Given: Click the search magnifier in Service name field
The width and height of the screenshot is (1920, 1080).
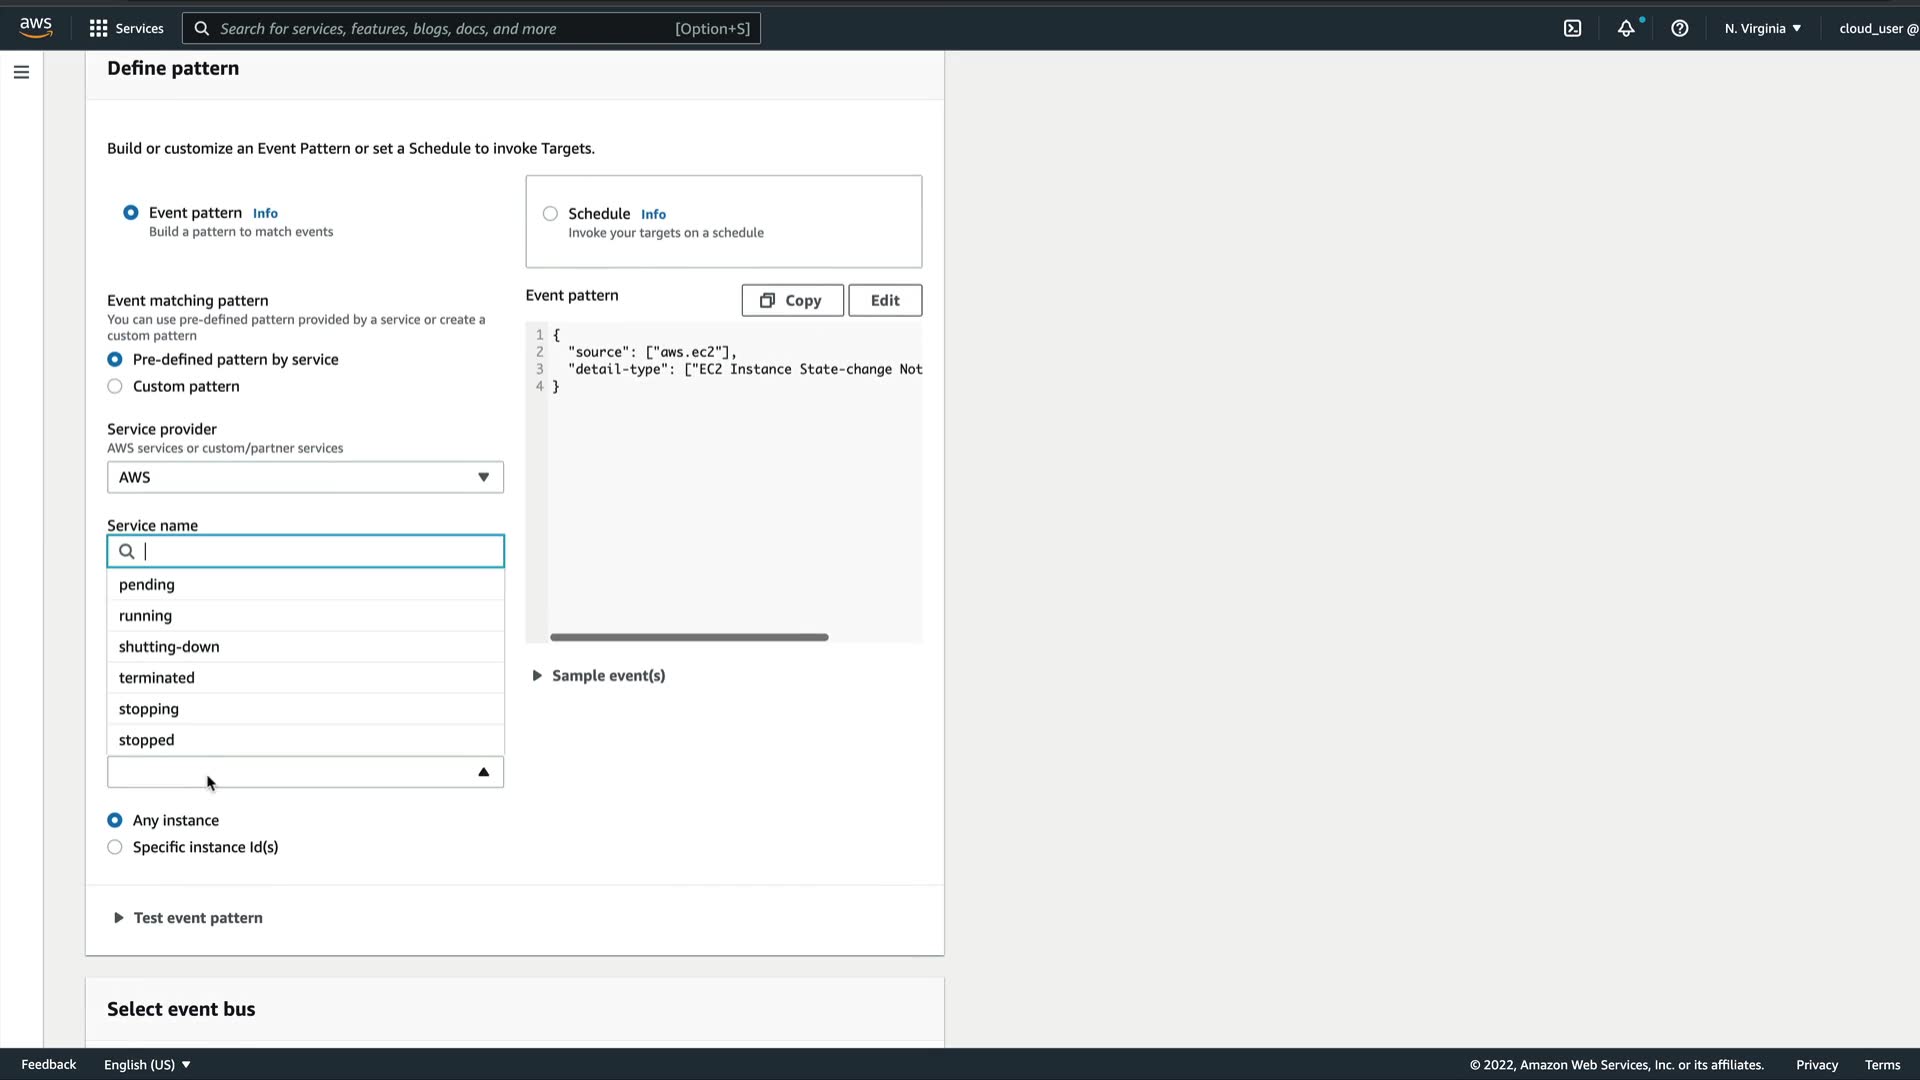Looking at the screenshot, I should click(127, 551).
